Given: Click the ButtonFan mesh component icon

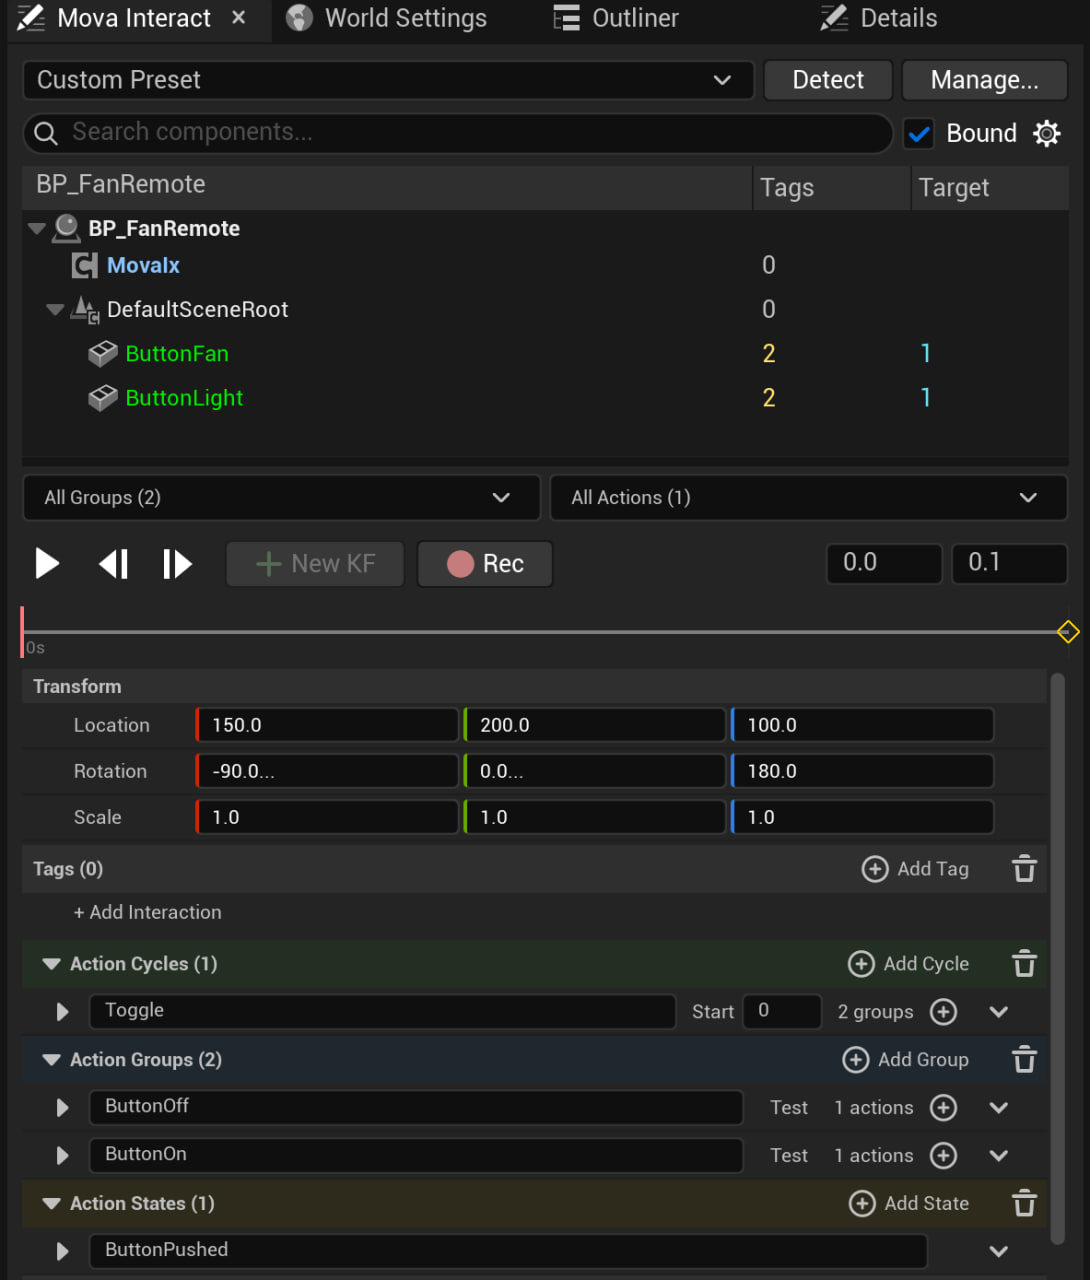Looking at the screenshot, I should pos(103,353).
